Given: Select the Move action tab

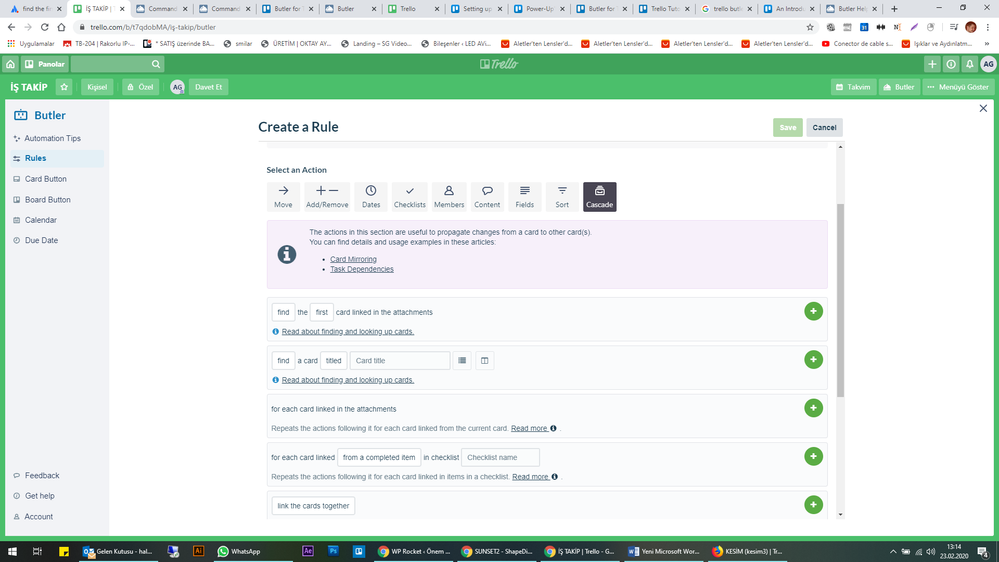Looking at the screenshot, I should pos(283,196).
